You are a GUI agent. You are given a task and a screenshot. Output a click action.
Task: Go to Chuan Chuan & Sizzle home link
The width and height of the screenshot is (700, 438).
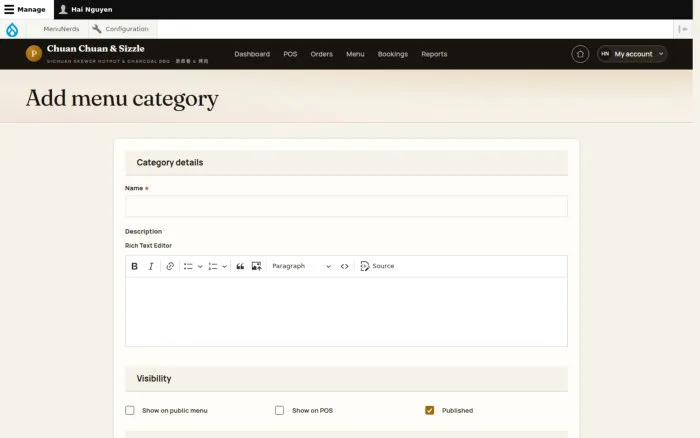(x=96, y=49)
